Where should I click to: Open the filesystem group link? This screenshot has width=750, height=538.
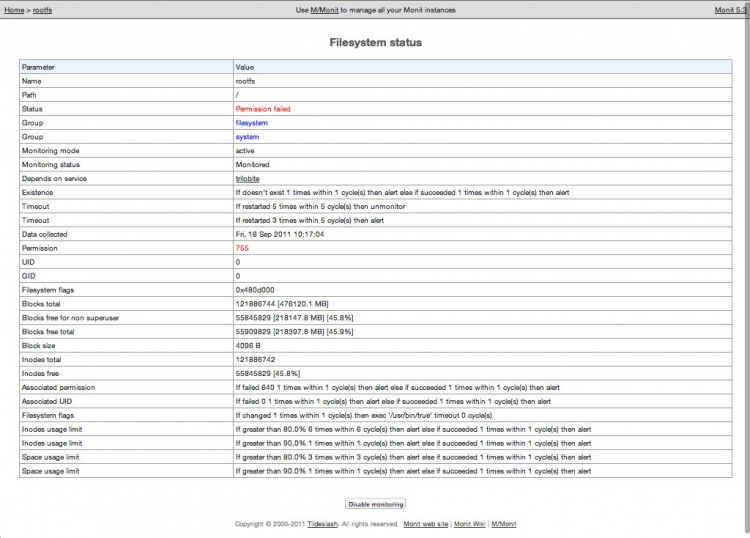point(252,123)
